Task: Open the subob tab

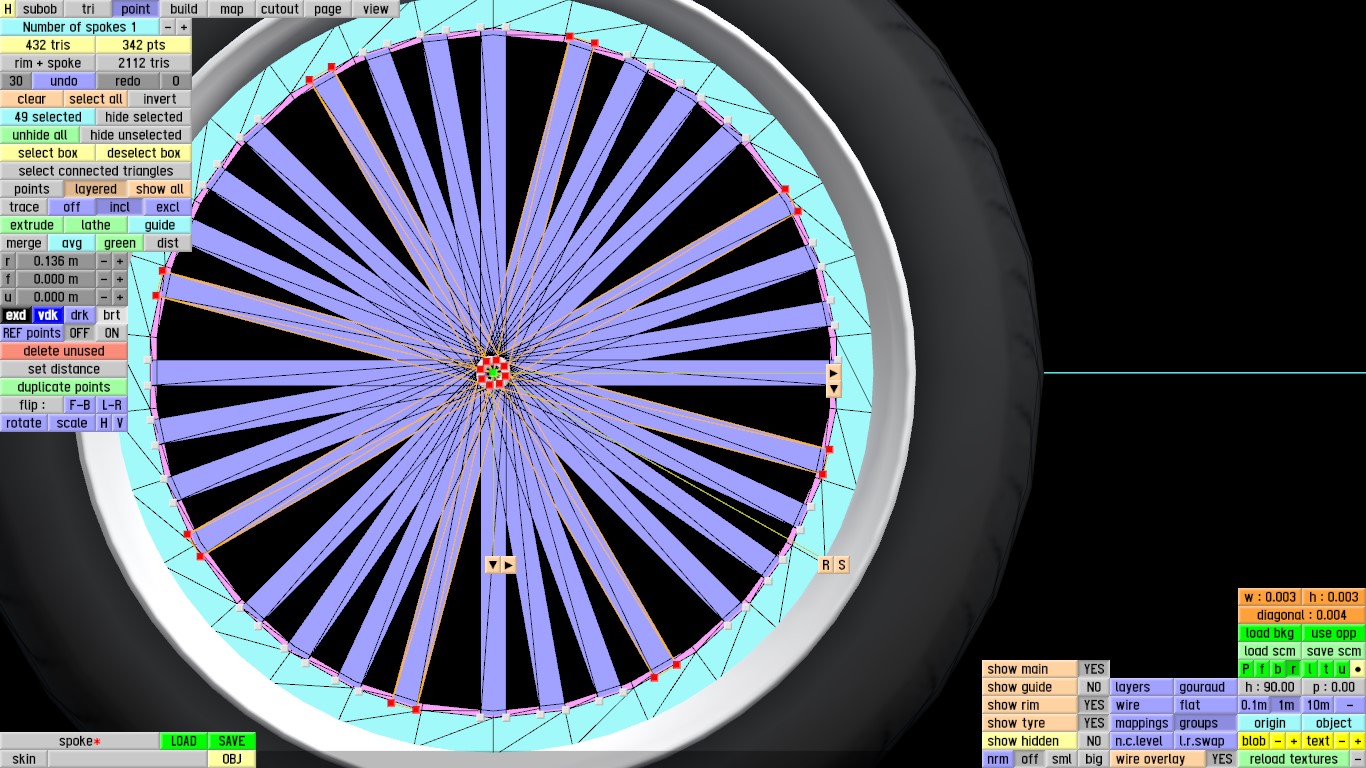Action: coord(40,9)
